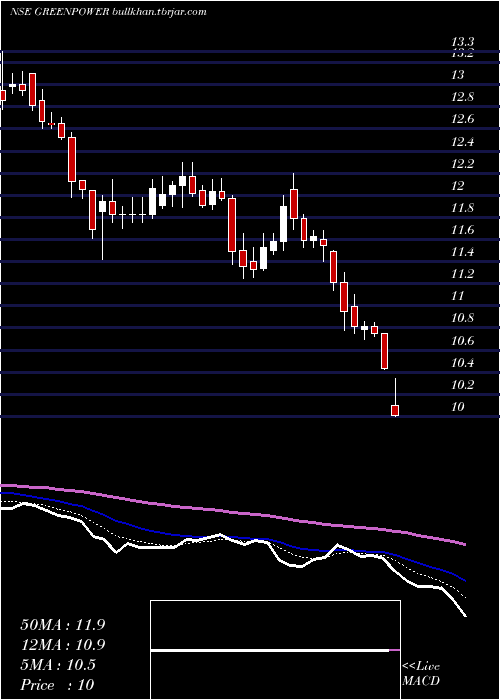Click the 10 price axis label
Image resolution: width=500 pixels, height=700 pixels.
click(458, 407)
